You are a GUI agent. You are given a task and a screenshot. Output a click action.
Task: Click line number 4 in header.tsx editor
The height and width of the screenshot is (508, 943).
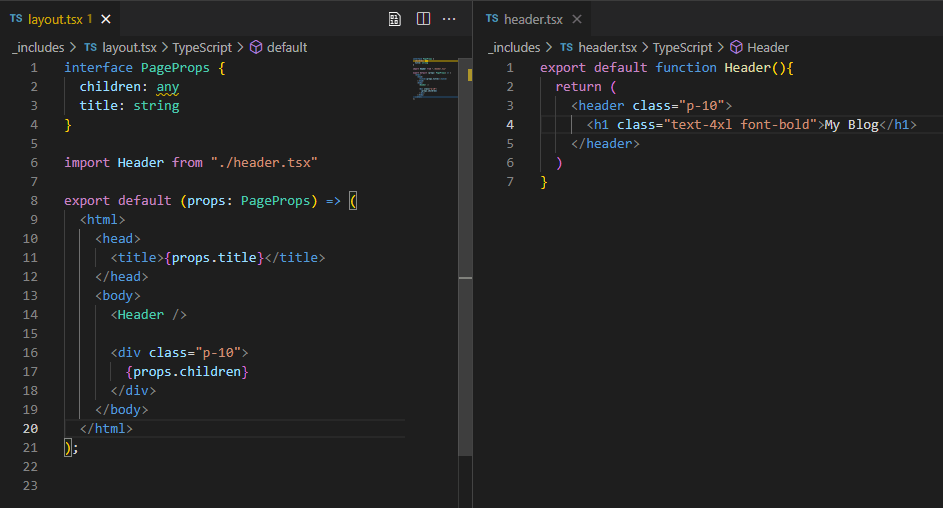[x=510, y=124]
